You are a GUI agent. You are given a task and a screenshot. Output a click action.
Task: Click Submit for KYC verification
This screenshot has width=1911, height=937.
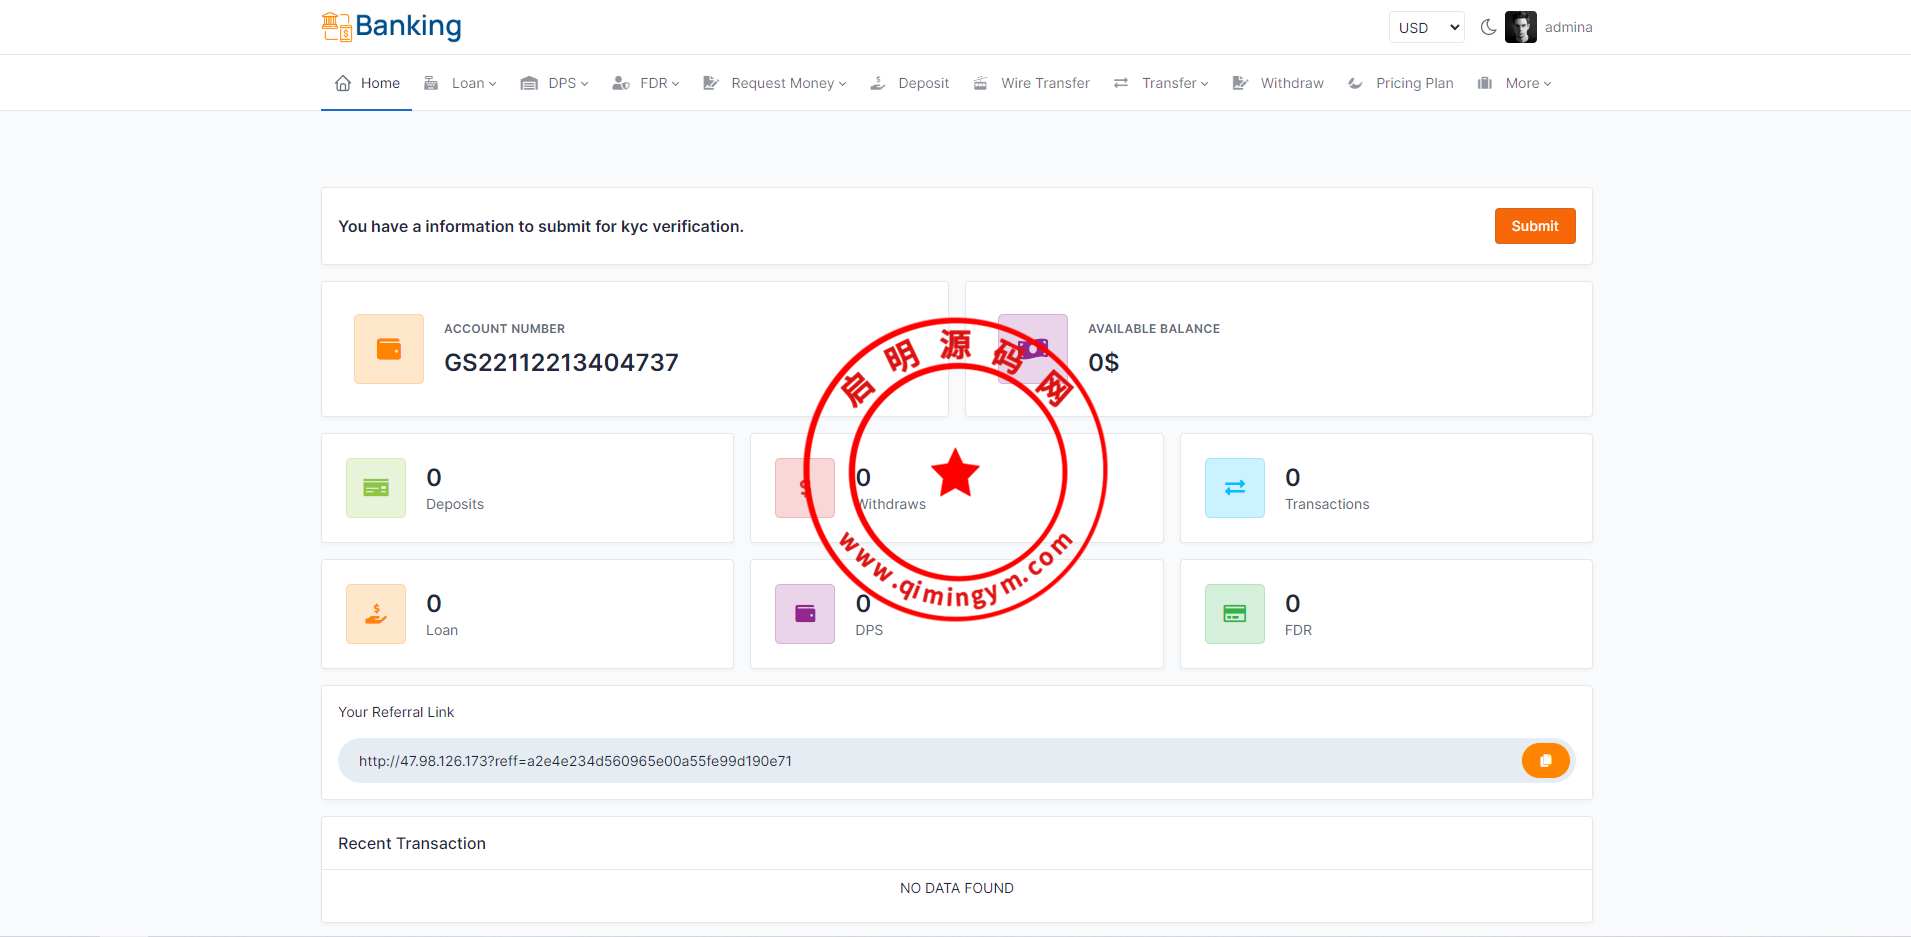point(1534,226)
